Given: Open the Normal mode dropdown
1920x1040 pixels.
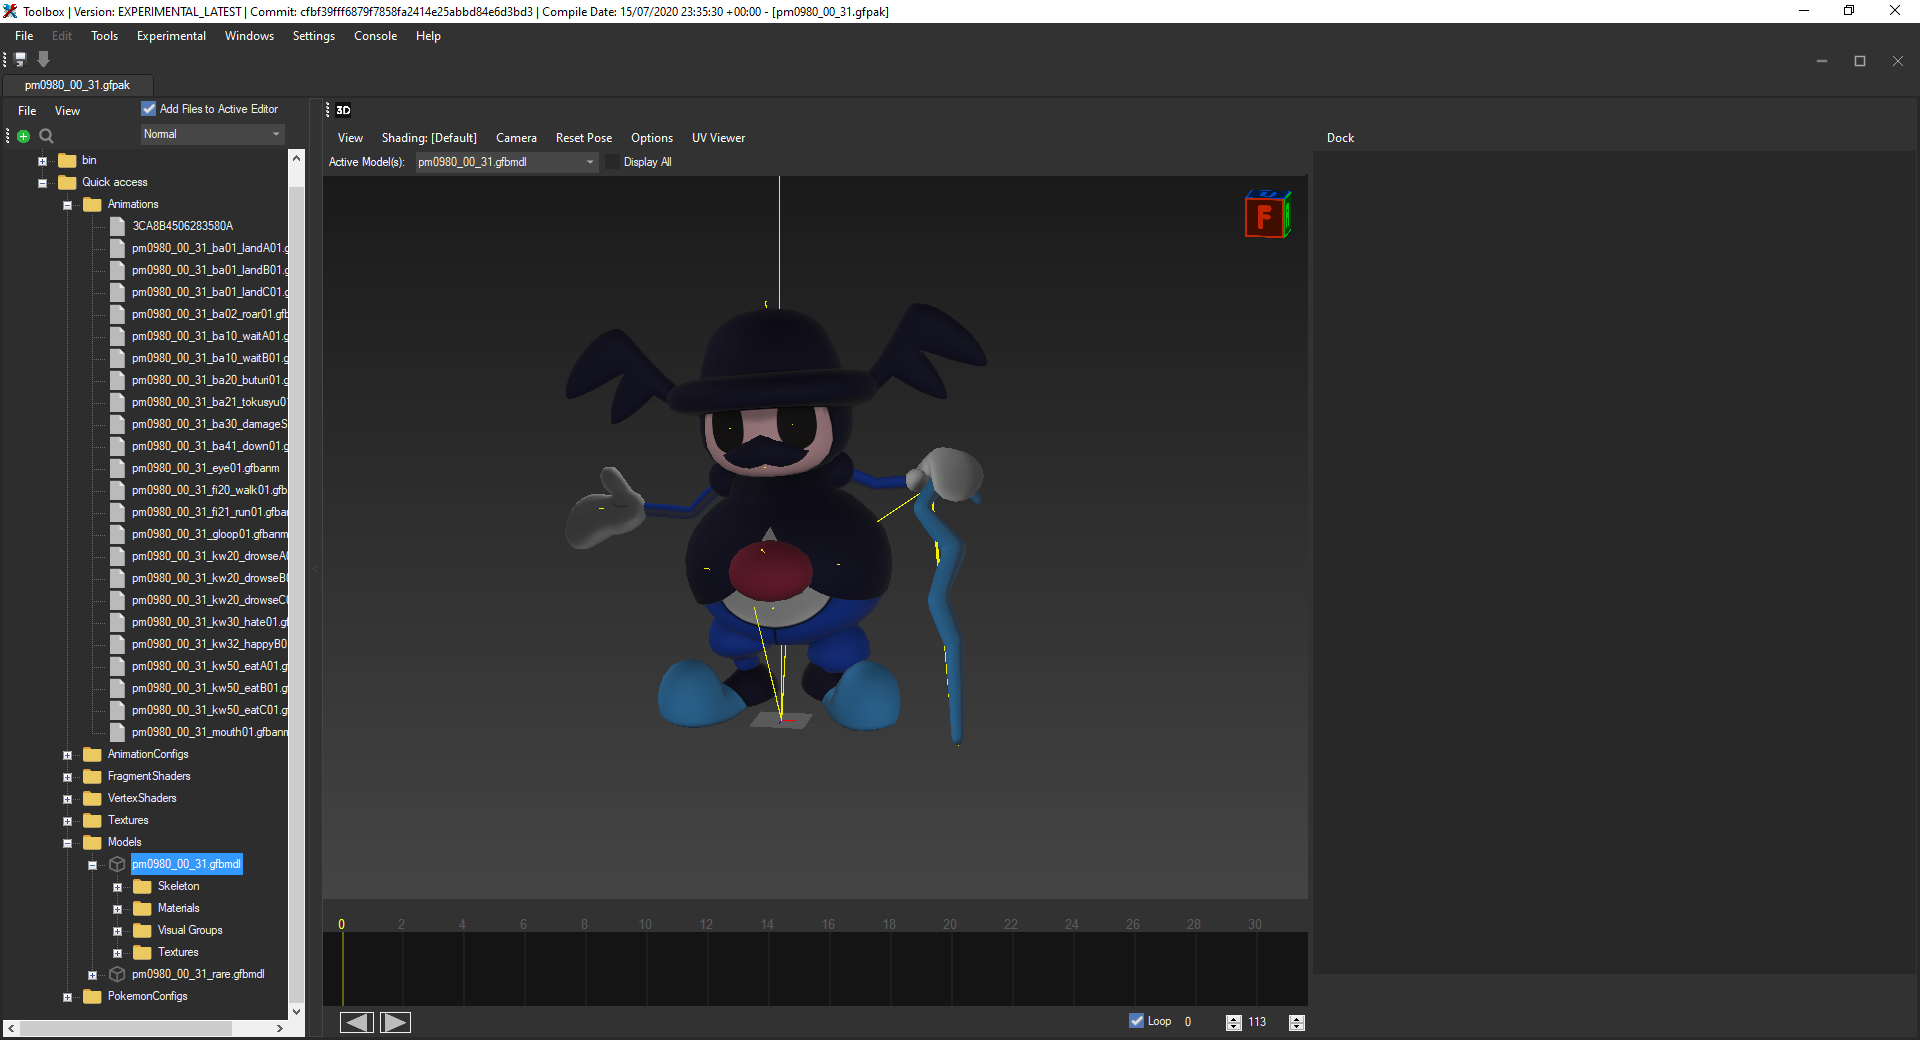Looking at the screenshot, I should [x=212, y=134].
